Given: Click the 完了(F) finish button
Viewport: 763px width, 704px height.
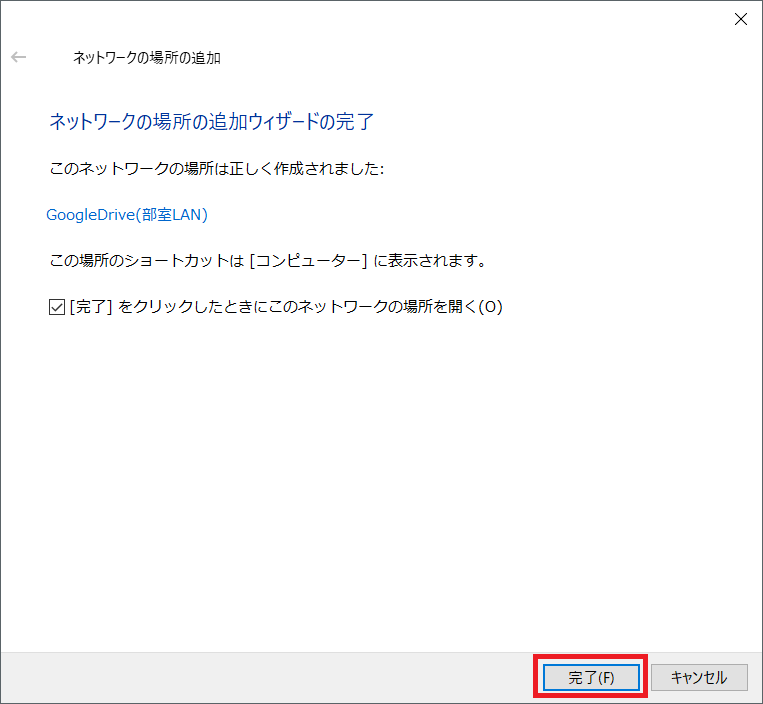Looking at the screenshot, I should [x=590, y=677].
